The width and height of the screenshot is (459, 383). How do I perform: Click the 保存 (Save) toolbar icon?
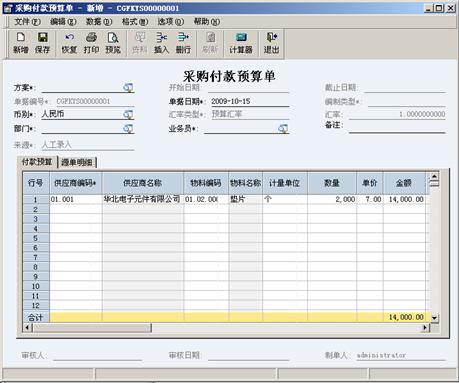click(x=42, y=43)
